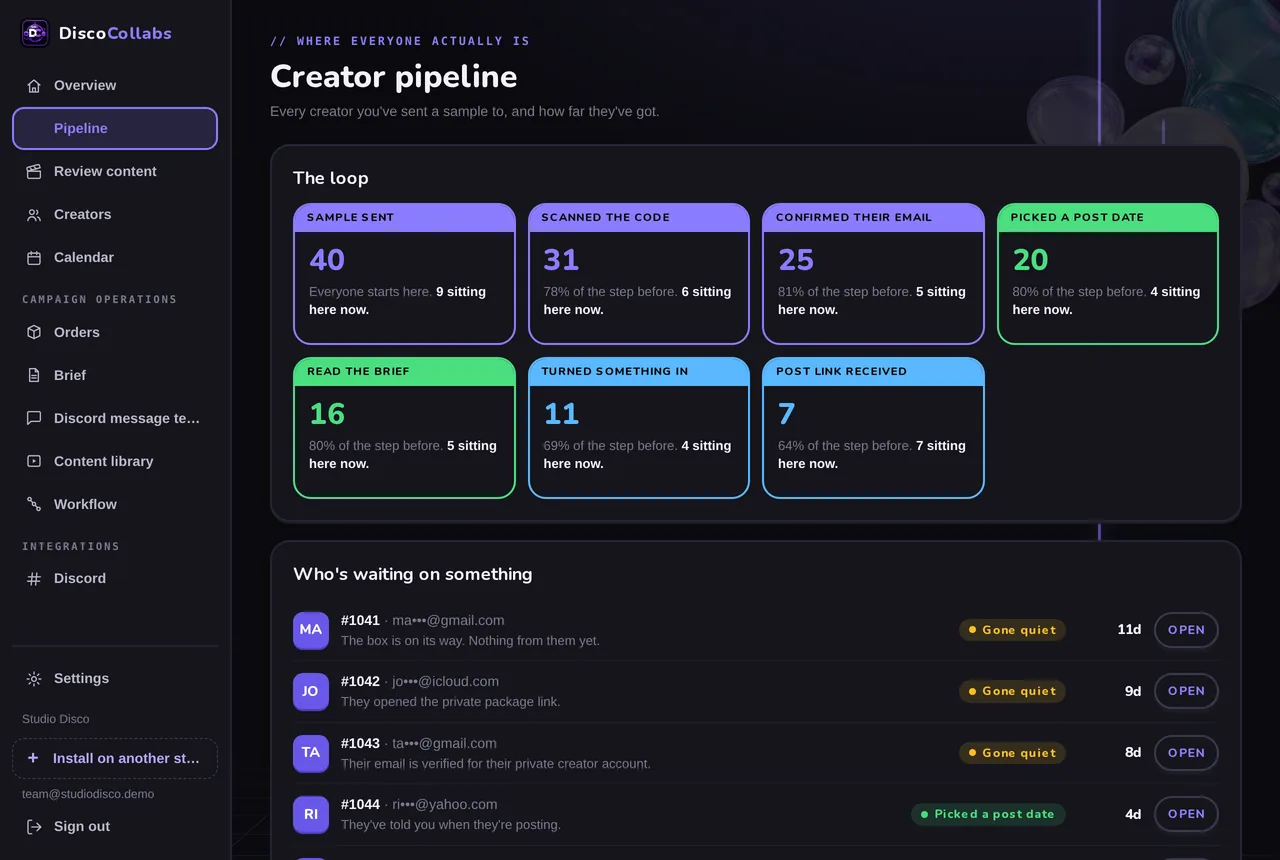Click the DiscoCollabs logo icon

[35, 33]
